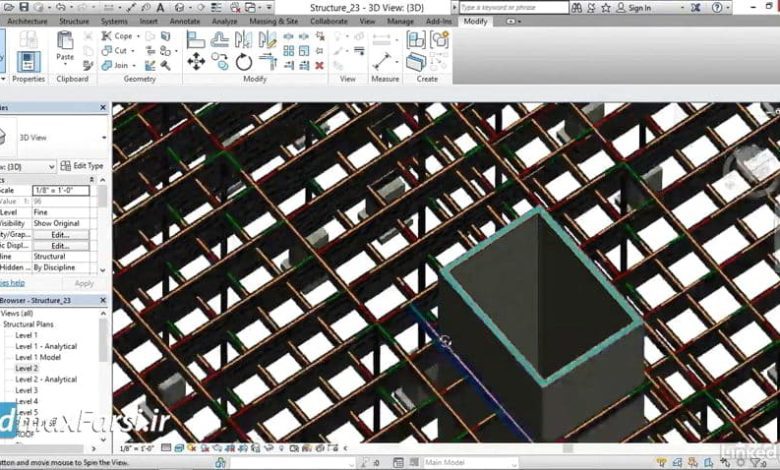Activate the Move tool with four arrows
The width and height of the screenshot is (780, 470).
tap(196, 62)
